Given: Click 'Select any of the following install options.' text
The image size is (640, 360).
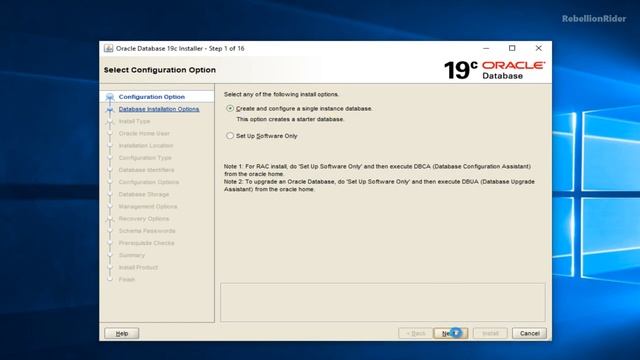Looking at the screenshot, I should 281,94.
